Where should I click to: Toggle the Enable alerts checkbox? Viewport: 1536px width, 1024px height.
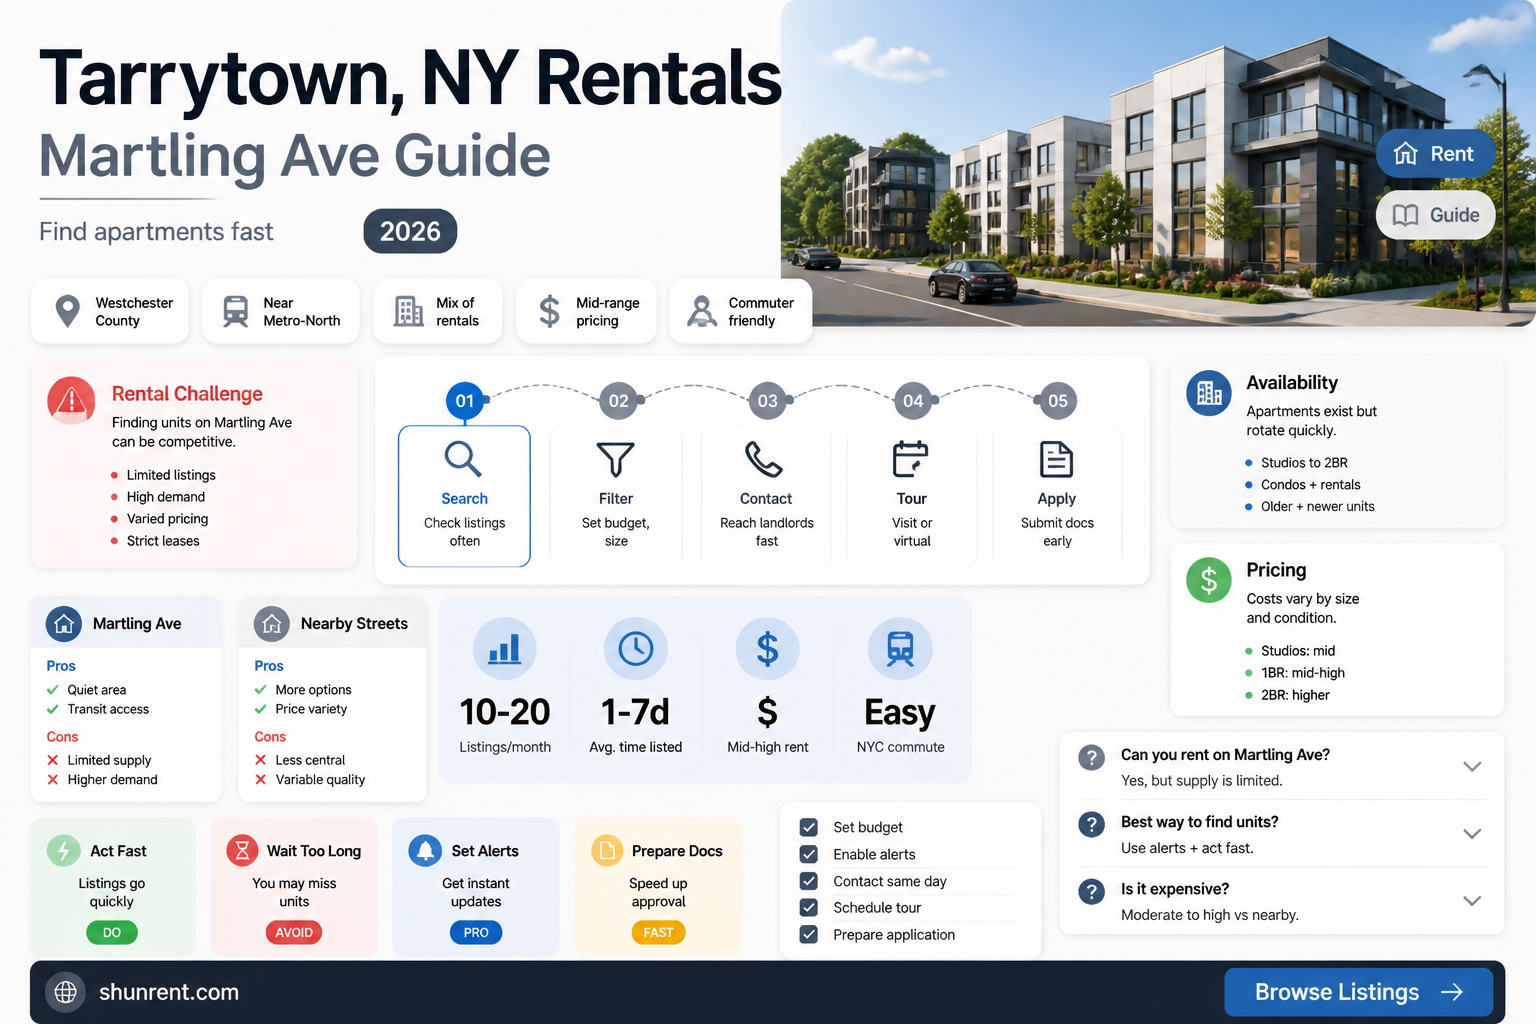809,854
